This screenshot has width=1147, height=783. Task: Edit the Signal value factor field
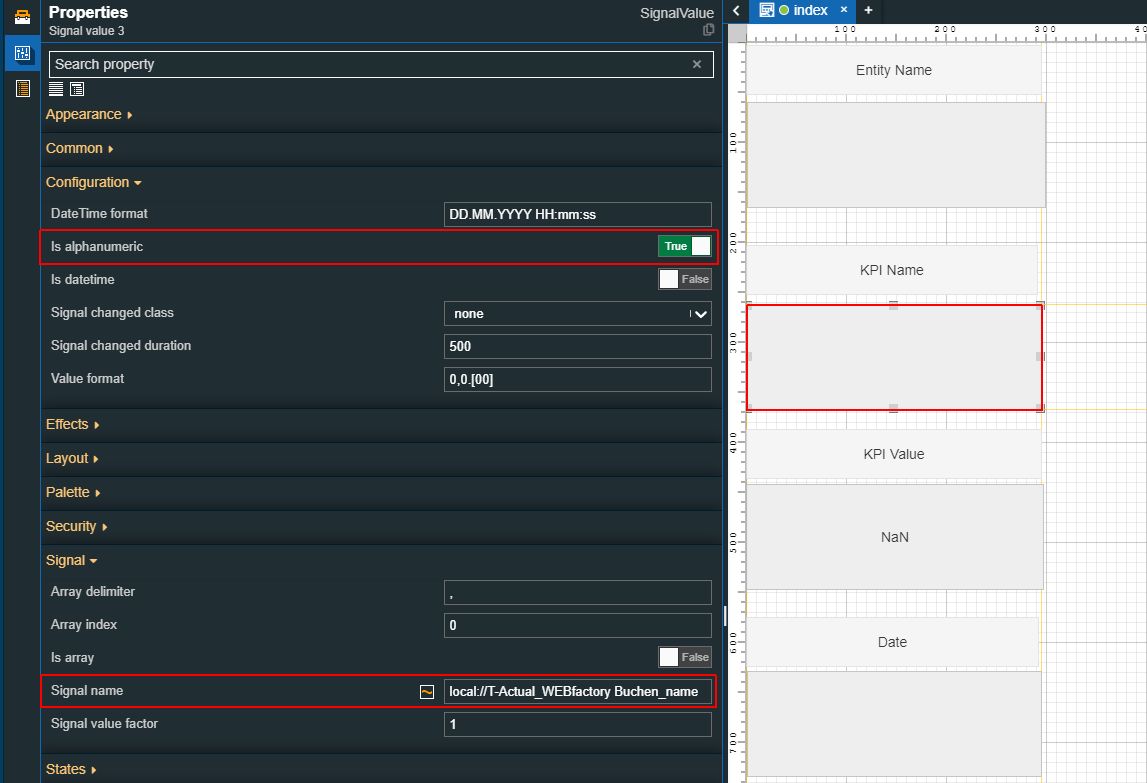pyautogui.click(x=577, y=724)
